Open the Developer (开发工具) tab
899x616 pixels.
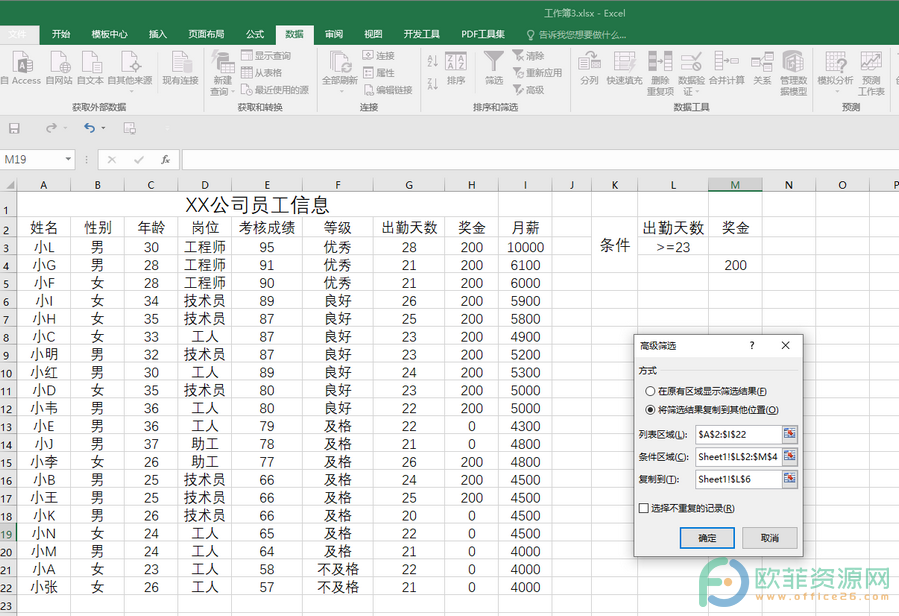point(421,34)
